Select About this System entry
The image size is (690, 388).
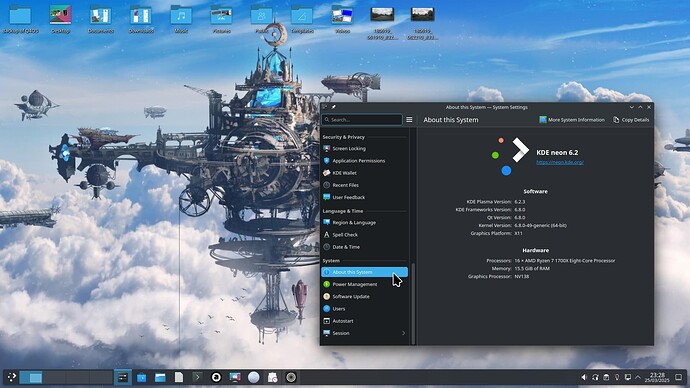(x=364, y=272)
